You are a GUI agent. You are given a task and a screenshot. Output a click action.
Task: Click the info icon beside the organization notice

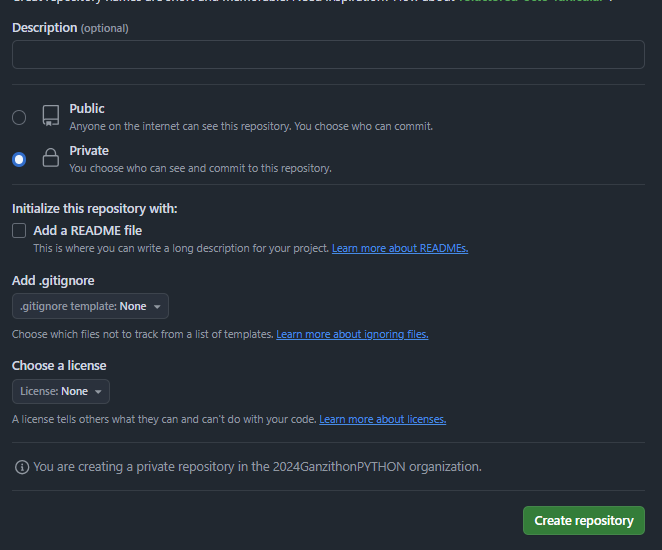coord(21,467)
